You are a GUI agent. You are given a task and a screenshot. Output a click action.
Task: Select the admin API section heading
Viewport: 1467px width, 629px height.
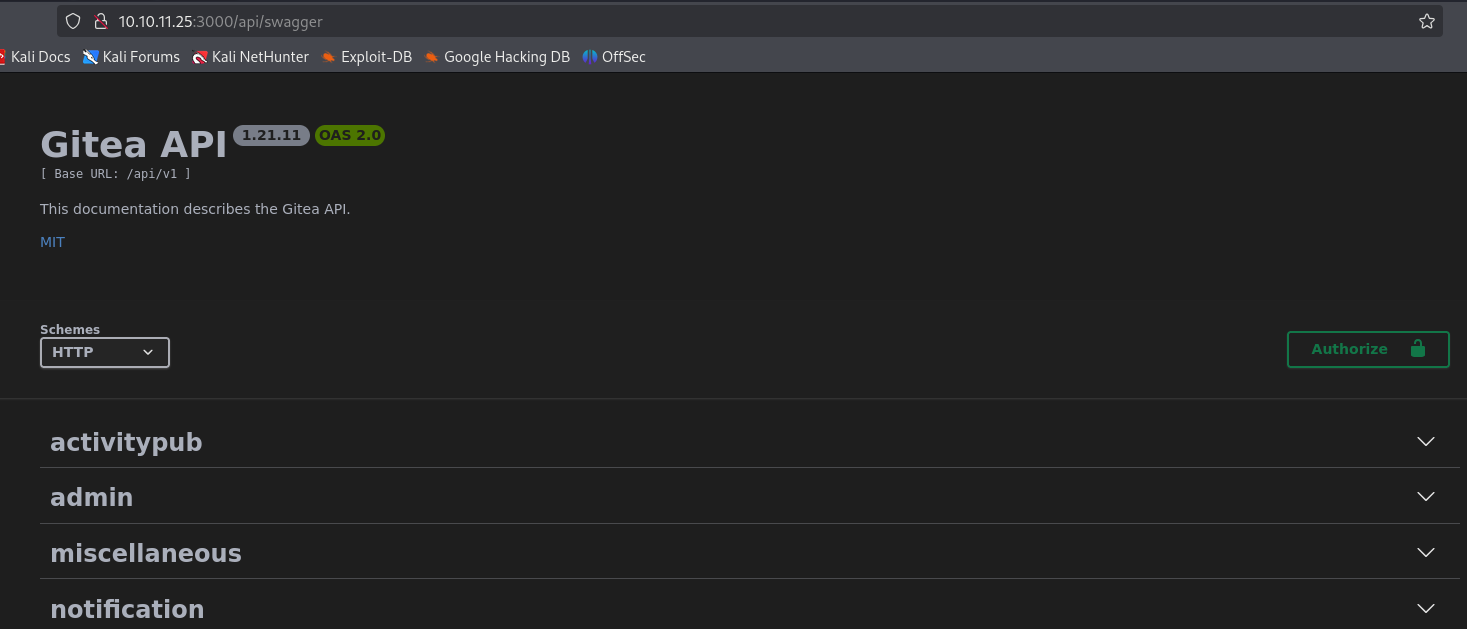[92, 497]
